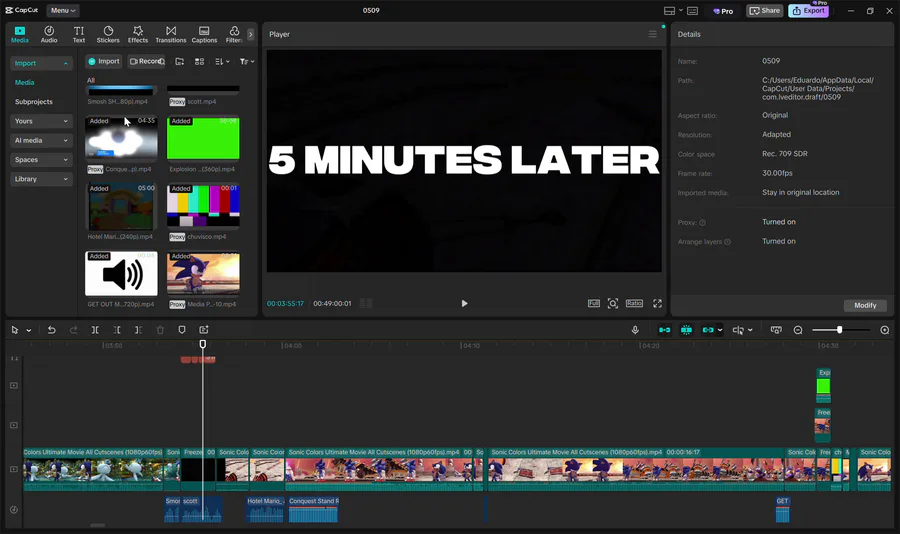The width and height of the screenshot is (900, 534).
Task: Toggle the second video track header icon
Action: click(14, 425)
